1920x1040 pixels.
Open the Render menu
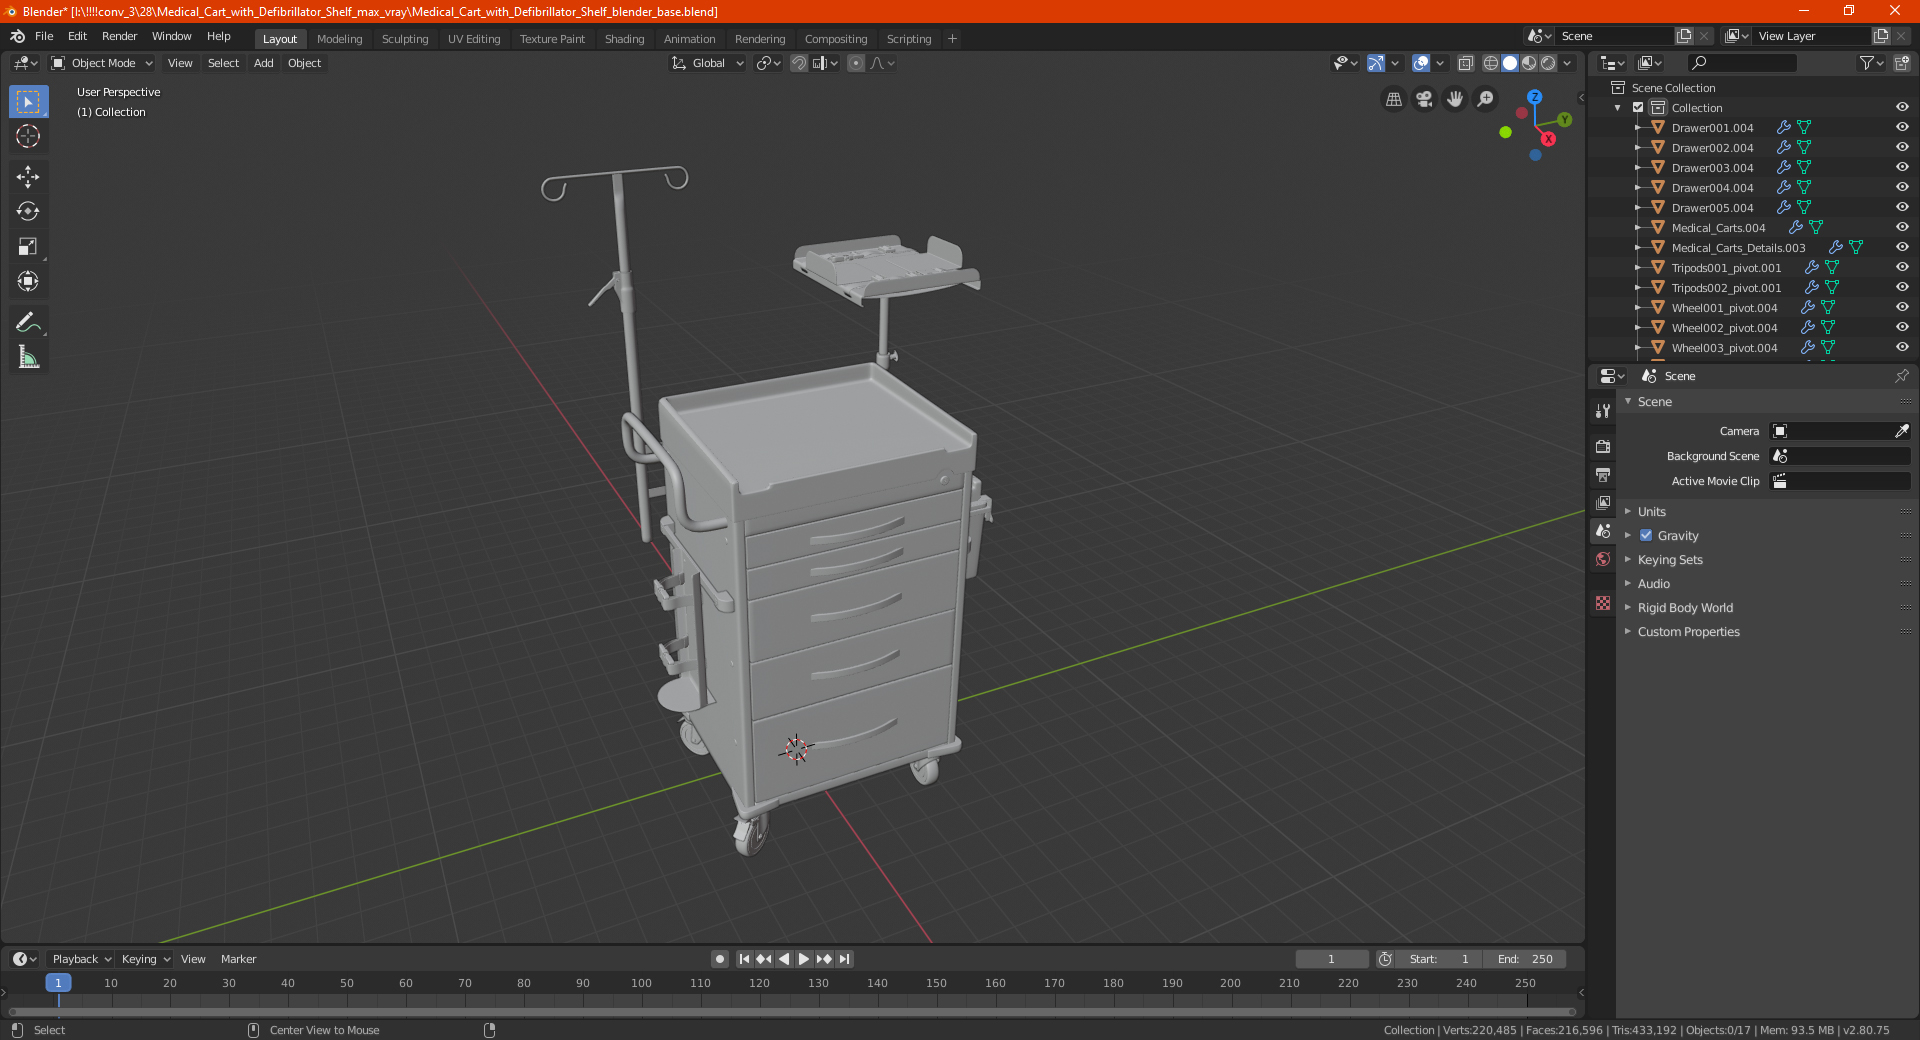(x=119, y=36)
